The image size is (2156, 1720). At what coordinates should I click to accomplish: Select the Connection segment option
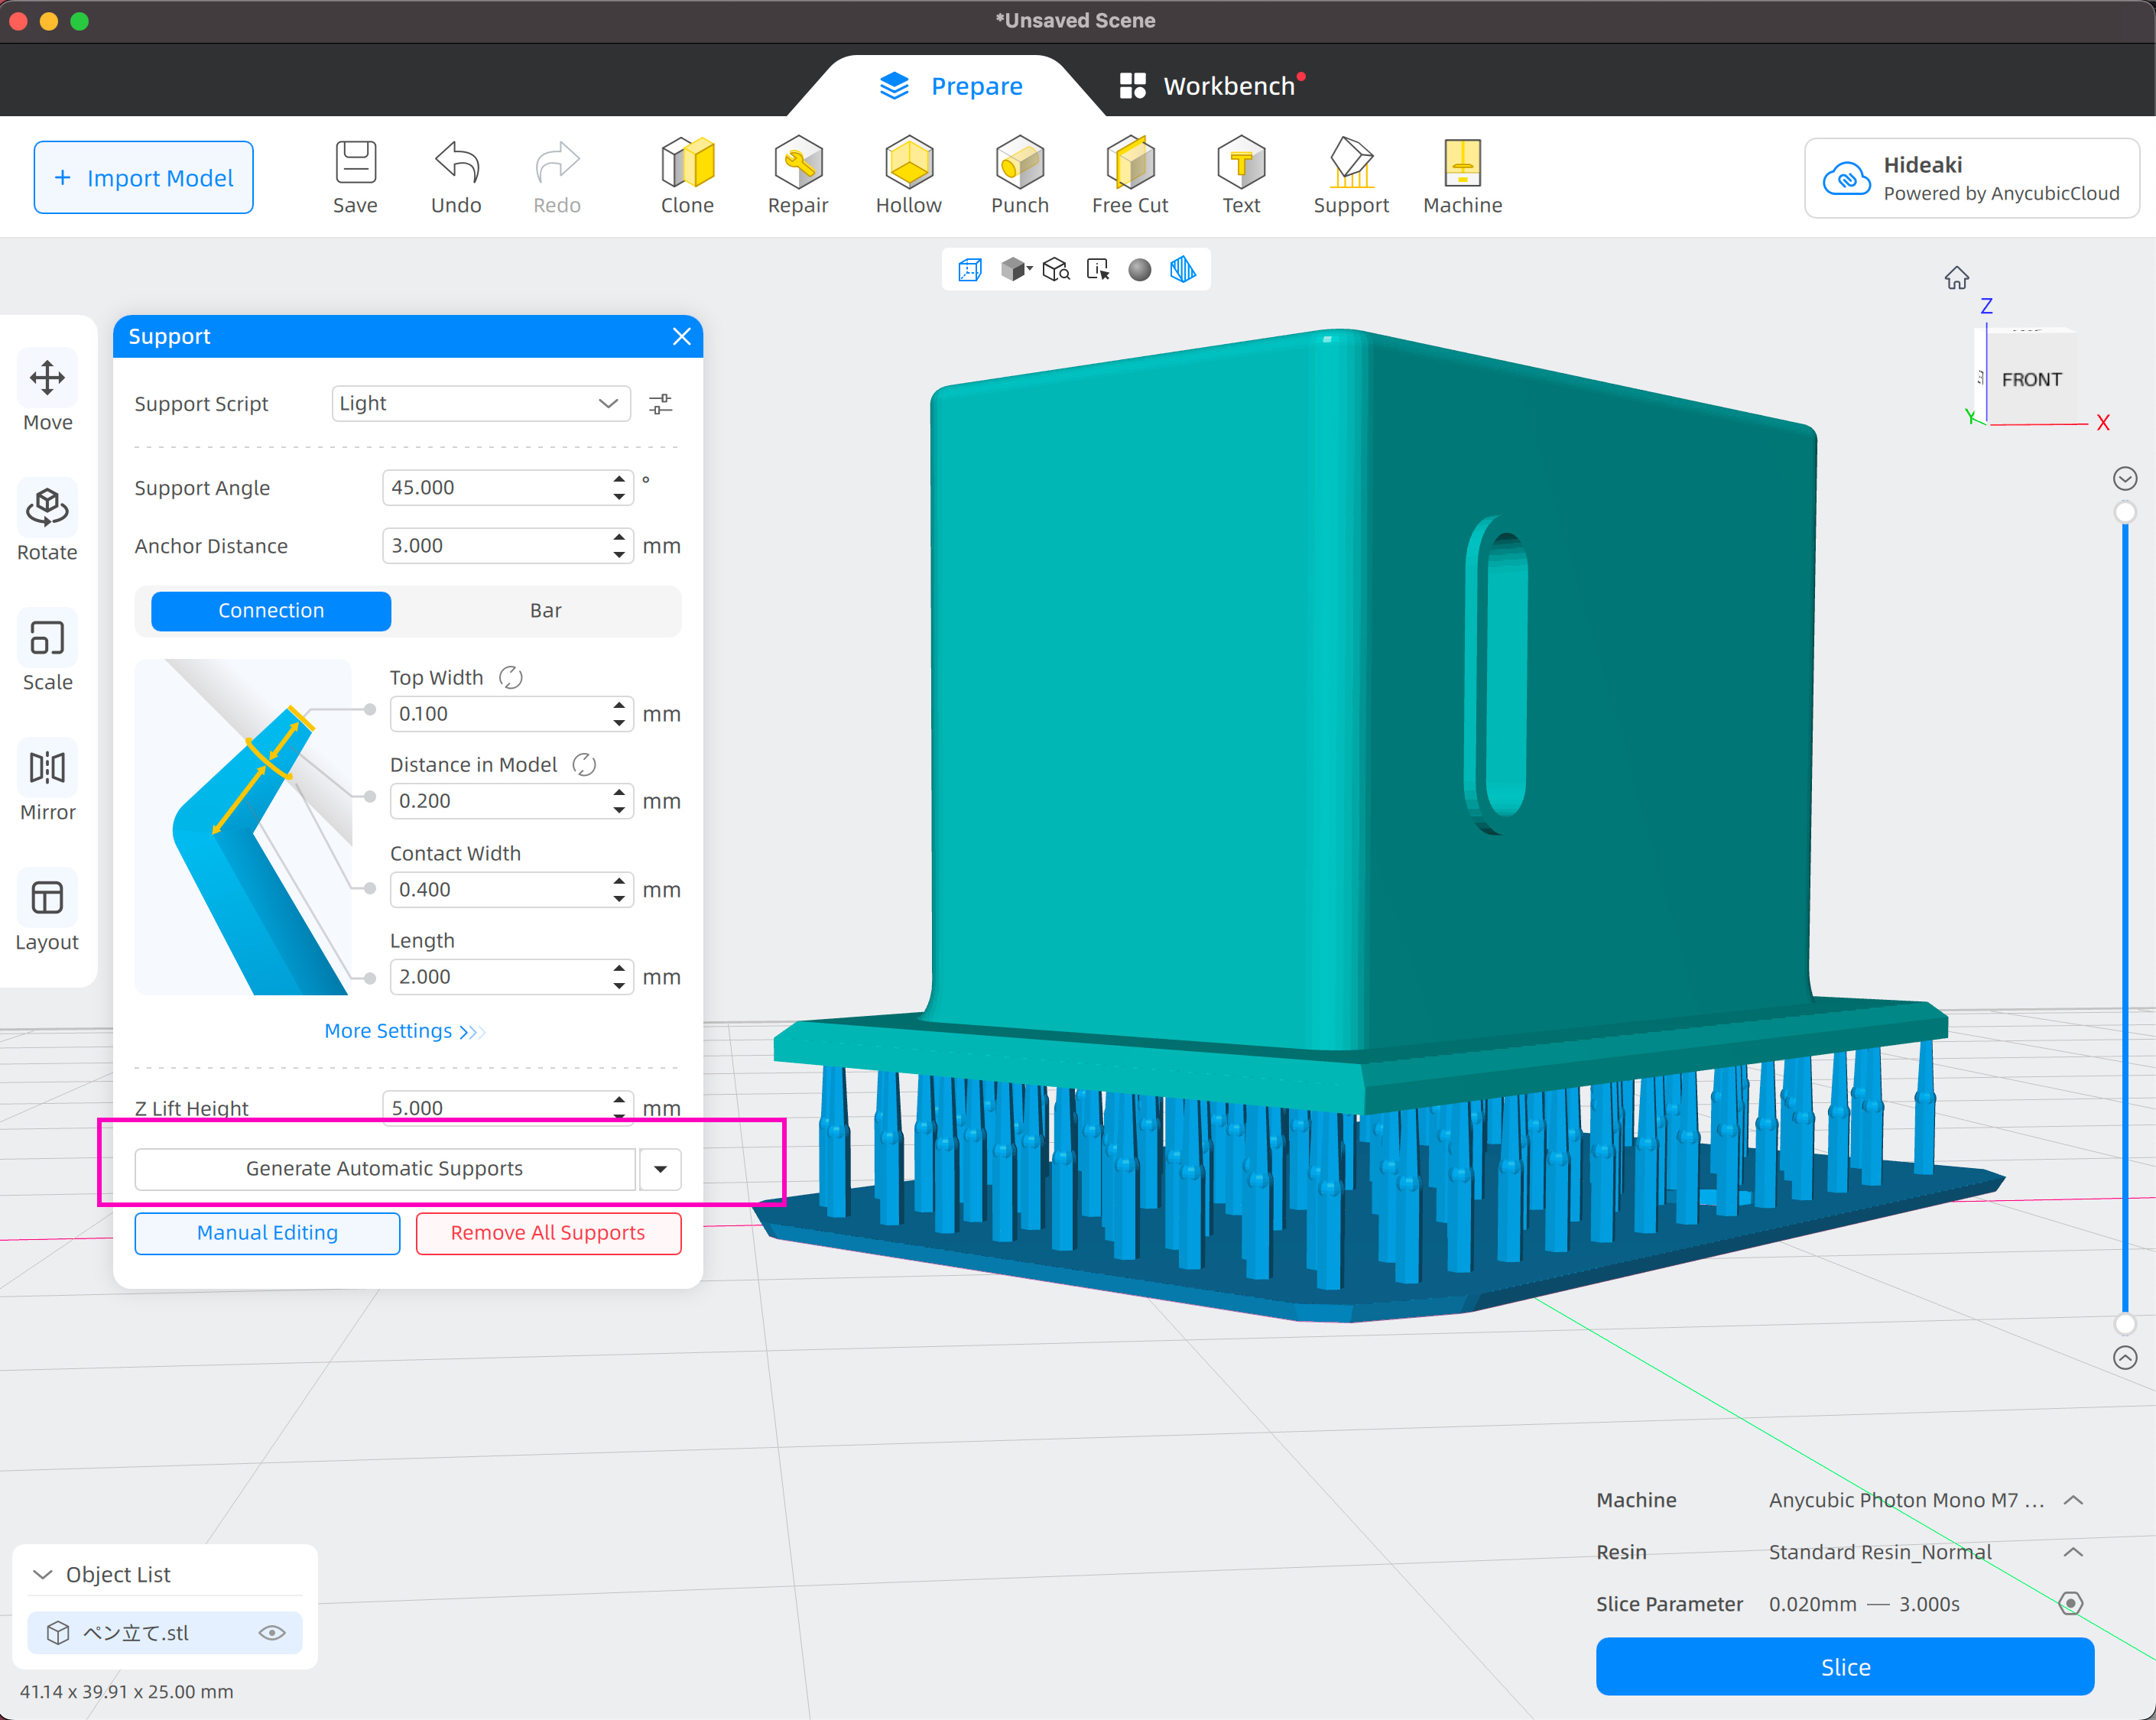tap(271, 611)
